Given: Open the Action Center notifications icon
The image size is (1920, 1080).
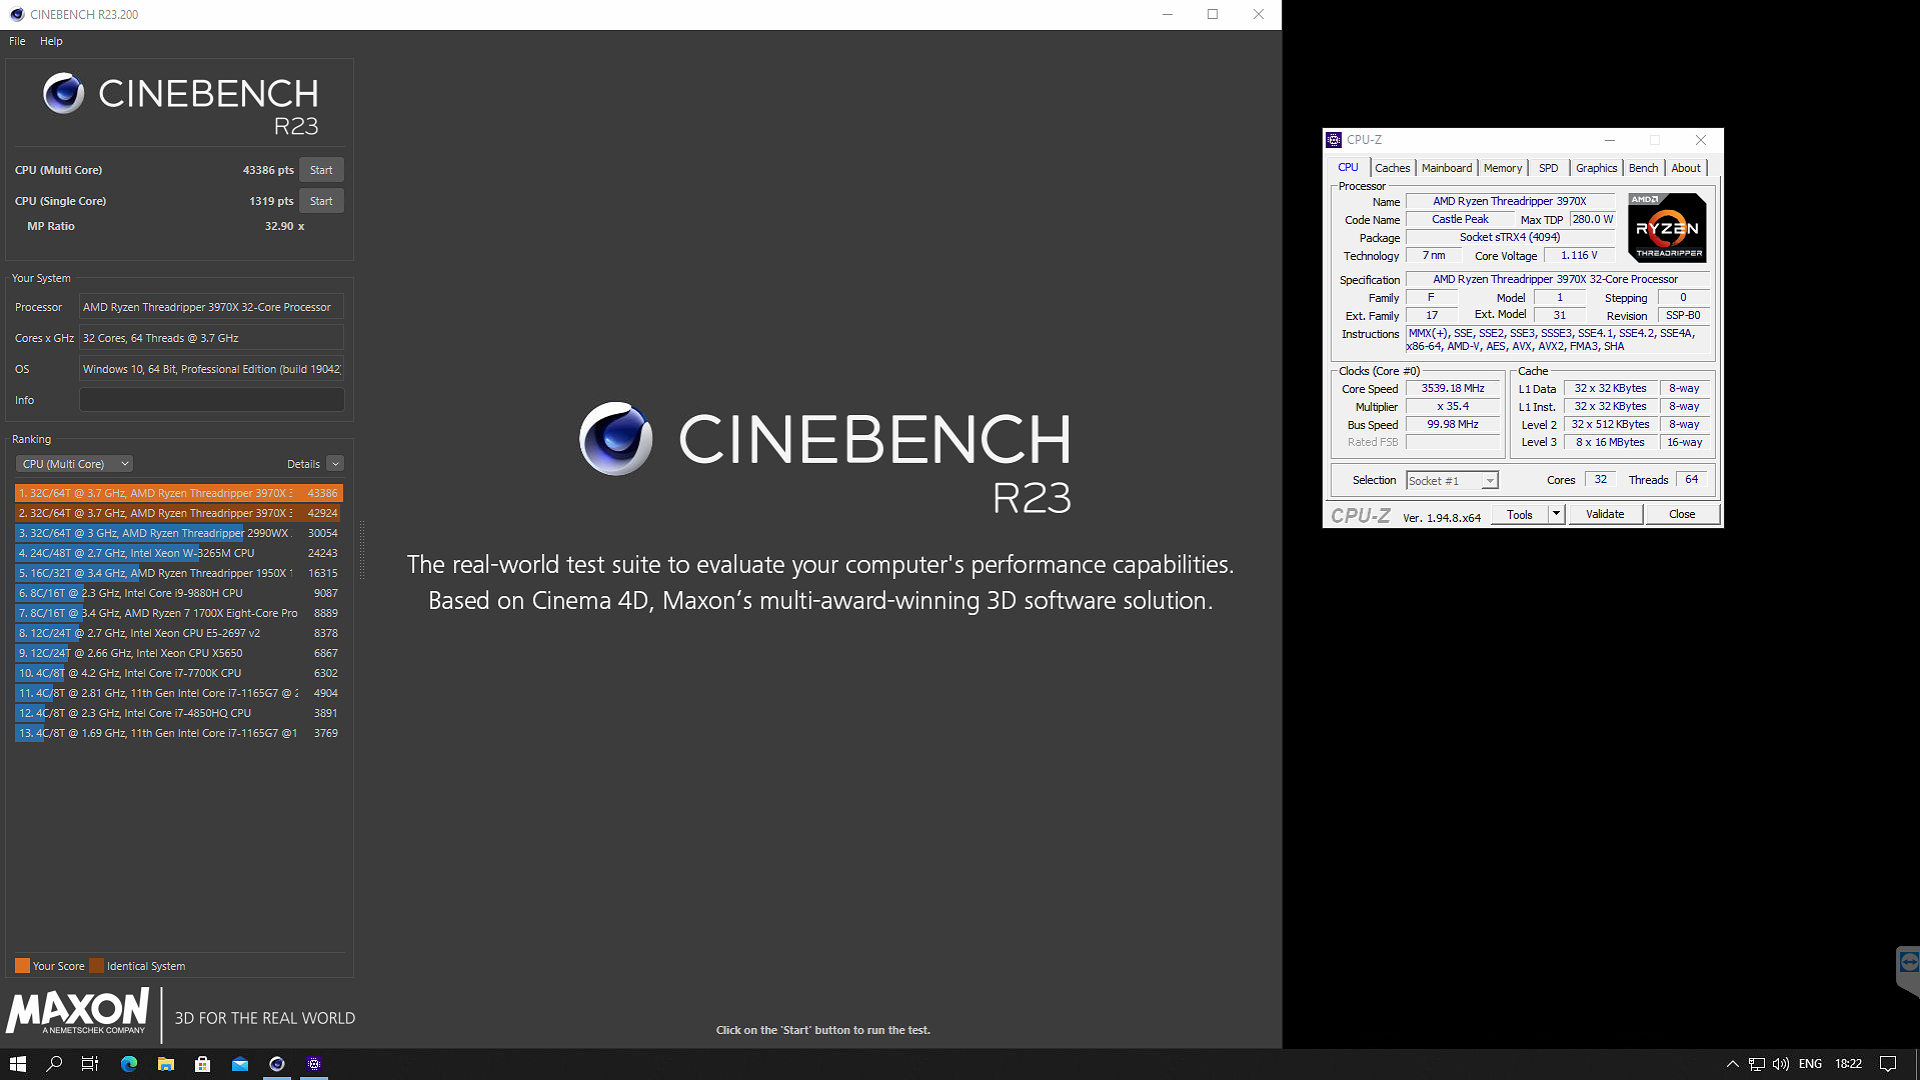Looking at the screenshot, I should 1887,1064.
